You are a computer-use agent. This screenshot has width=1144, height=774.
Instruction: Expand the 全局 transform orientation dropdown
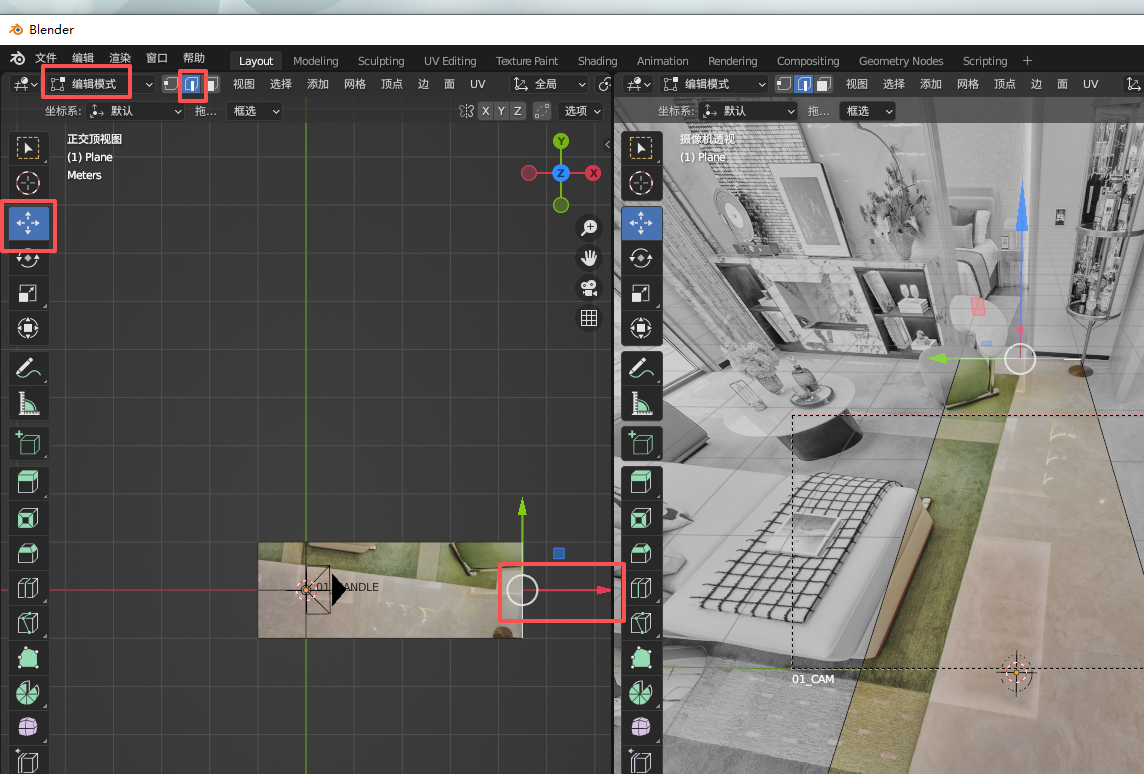549,84
